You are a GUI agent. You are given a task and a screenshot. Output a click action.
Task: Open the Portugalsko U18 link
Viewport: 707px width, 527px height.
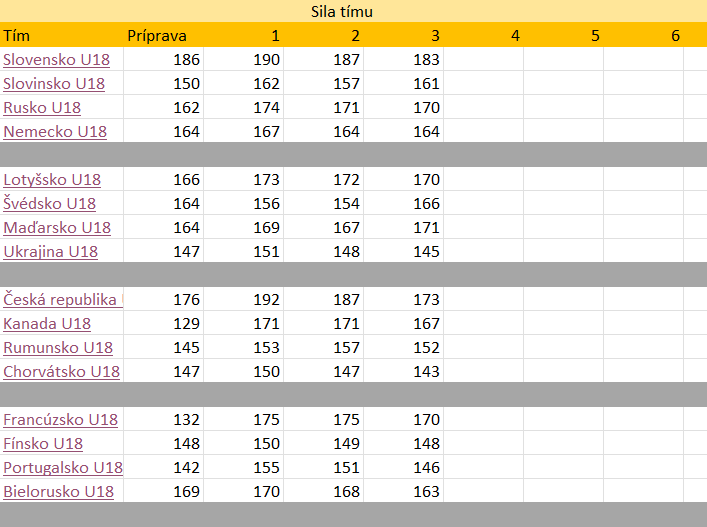pos(63,467)
